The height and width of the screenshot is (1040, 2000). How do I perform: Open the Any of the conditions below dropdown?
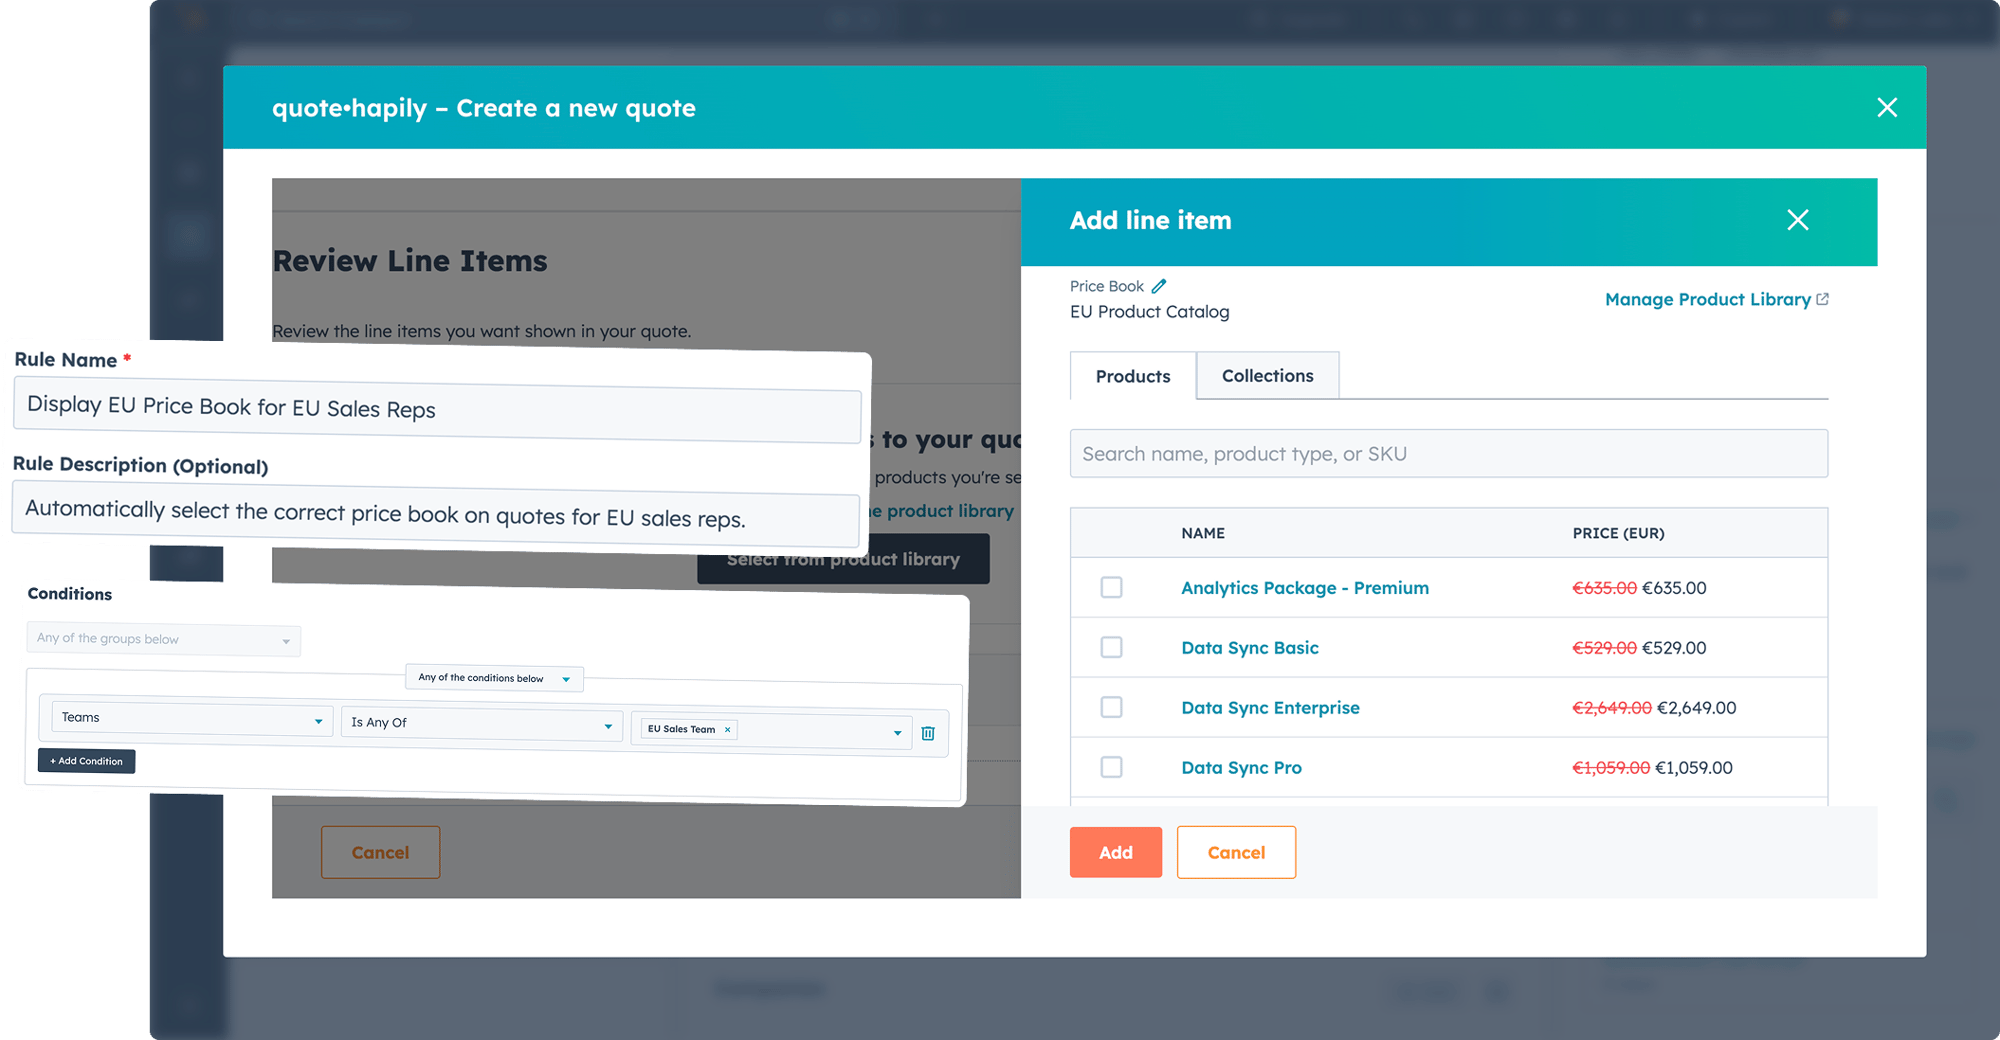(494, 678)
